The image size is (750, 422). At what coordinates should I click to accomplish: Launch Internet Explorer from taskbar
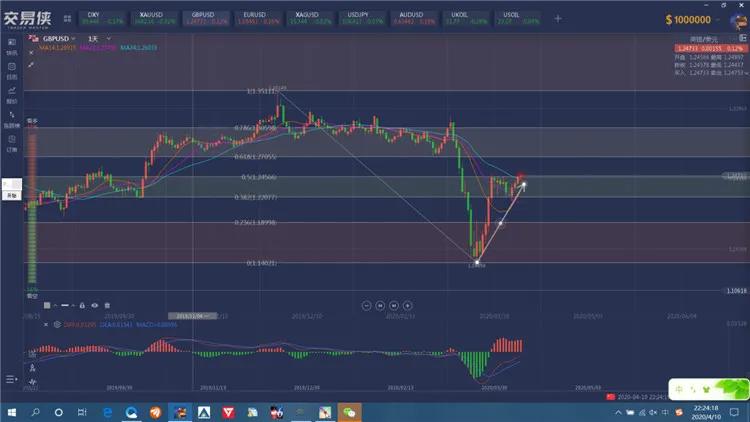[x=108, y=412]
